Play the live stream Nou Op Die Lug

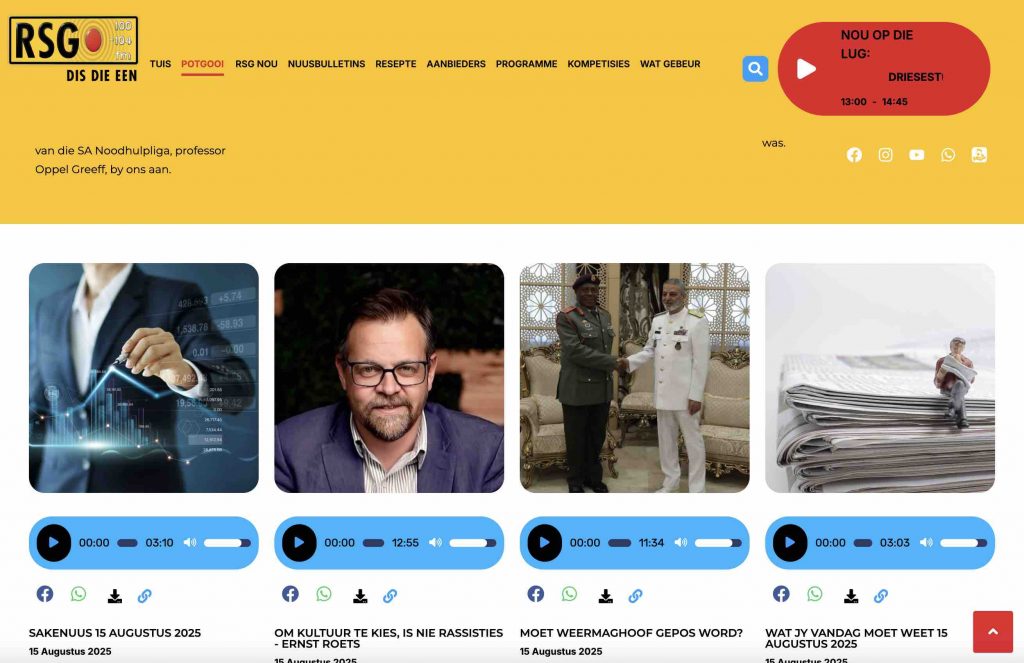[807, 69]
